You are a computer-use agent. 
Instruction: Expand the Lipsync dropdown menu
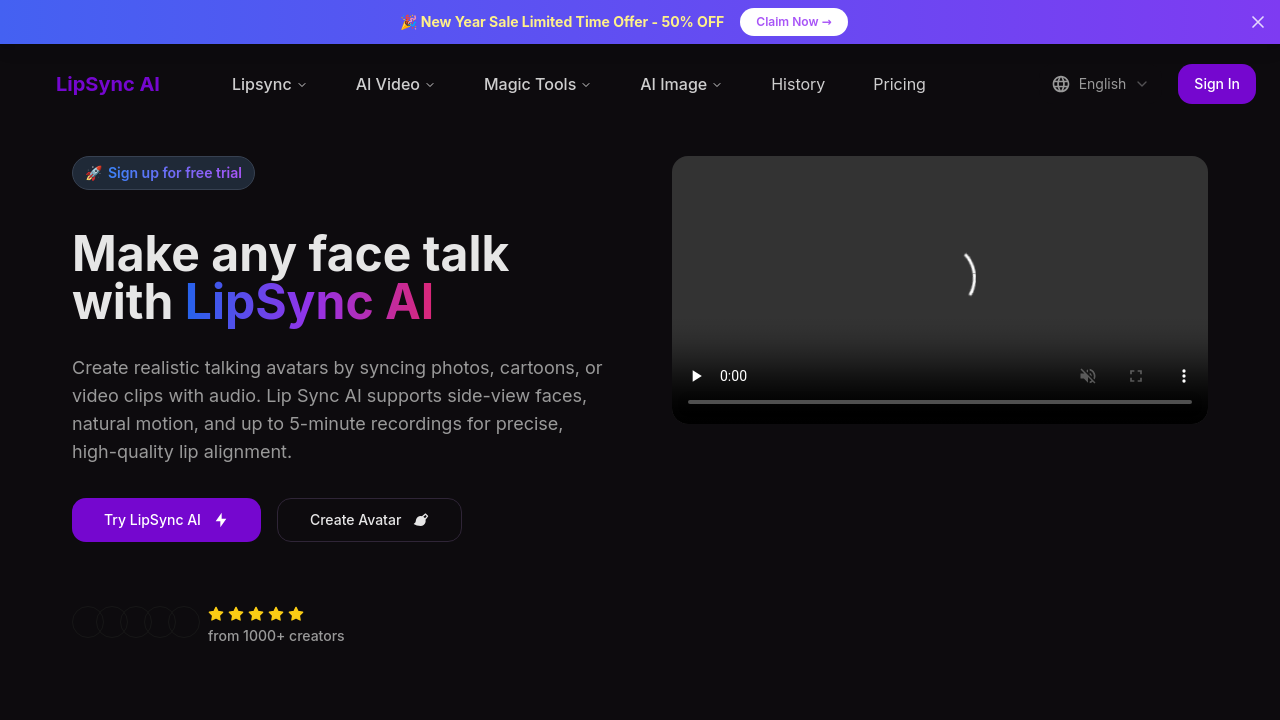pyautogui.click(x=269, y=84)
